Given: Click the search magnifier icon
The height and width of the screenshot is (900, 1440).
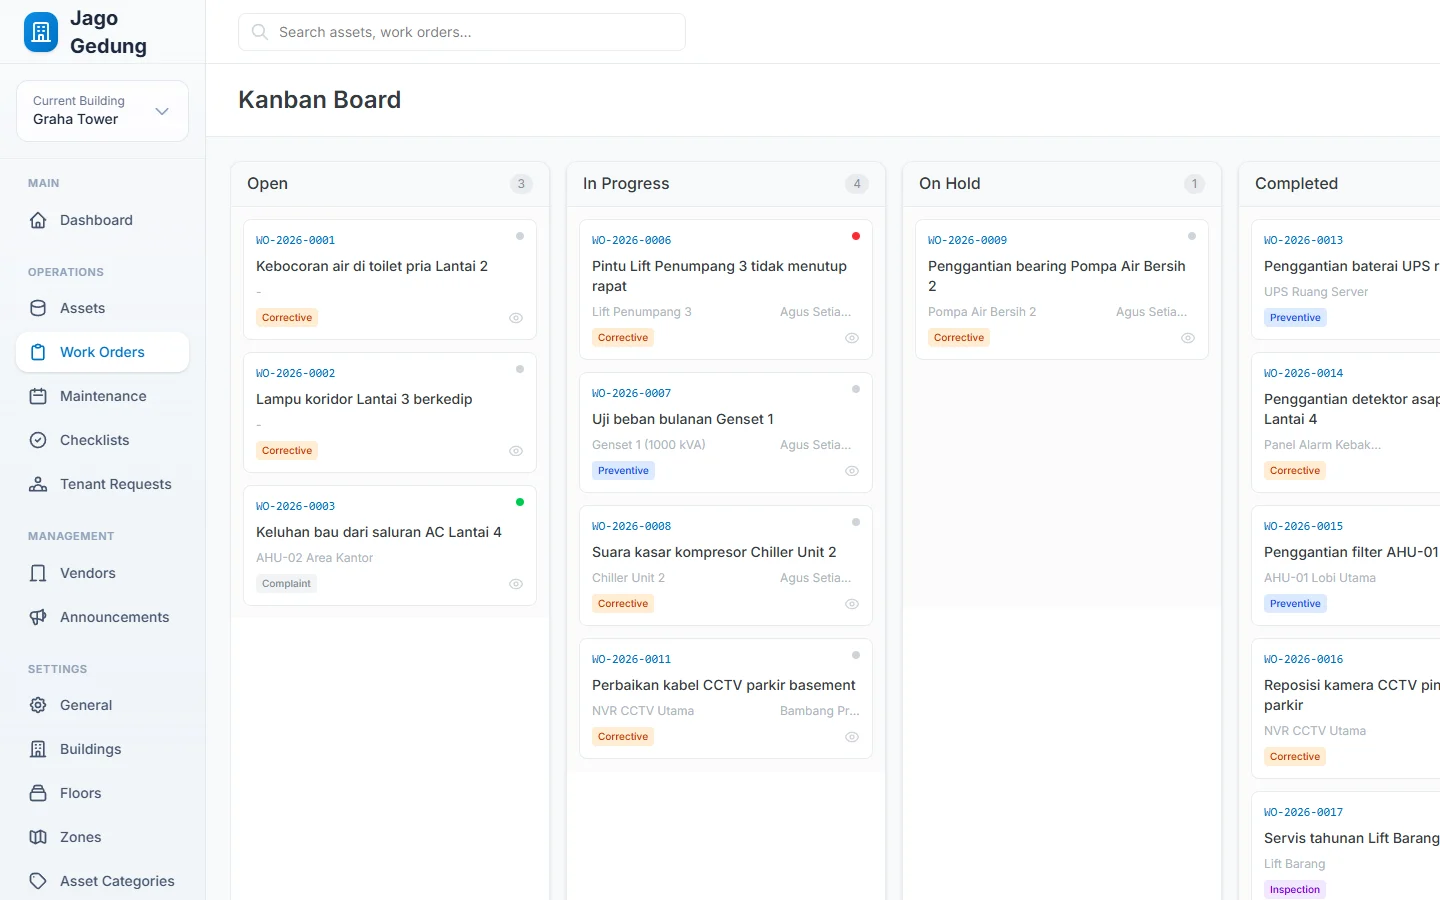Looking at the screenshot, I should tap(260, 32).
